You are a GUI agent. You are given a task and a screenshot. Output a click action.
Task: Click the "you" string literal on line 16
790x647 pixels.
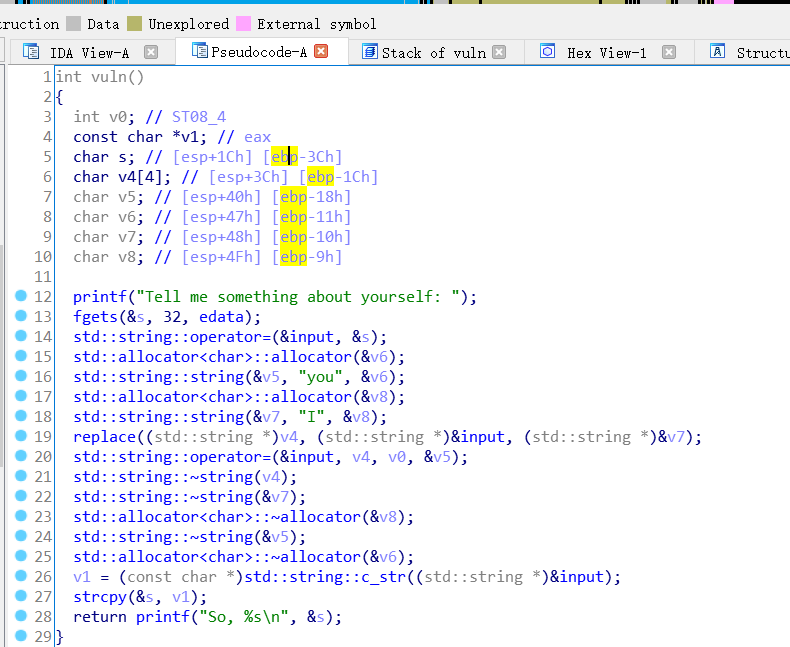[320, 377]
